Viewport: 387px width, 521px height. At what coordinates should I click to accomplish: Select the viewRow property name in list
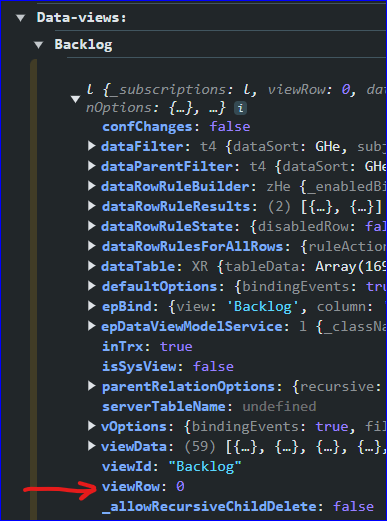[131, 487]
